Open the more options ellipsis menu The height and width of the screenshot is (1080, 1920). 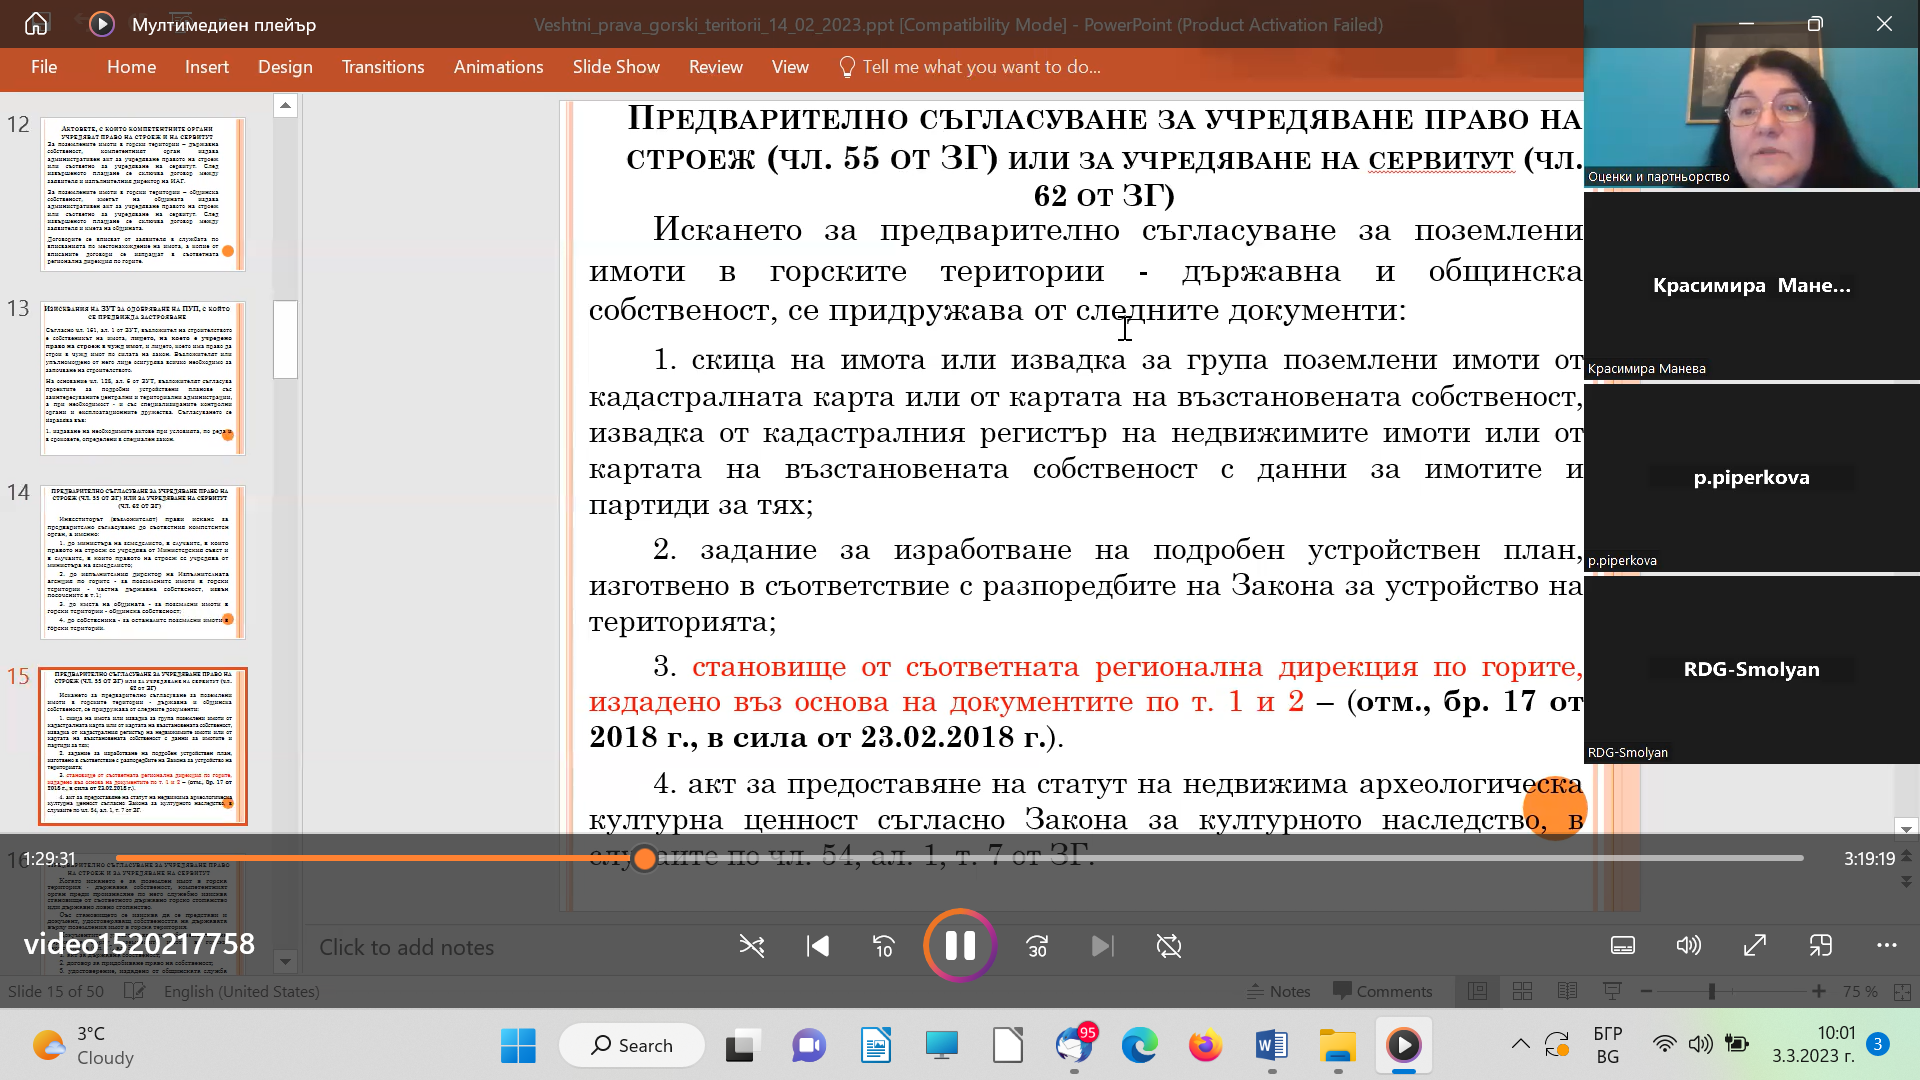coord(1886,946)
